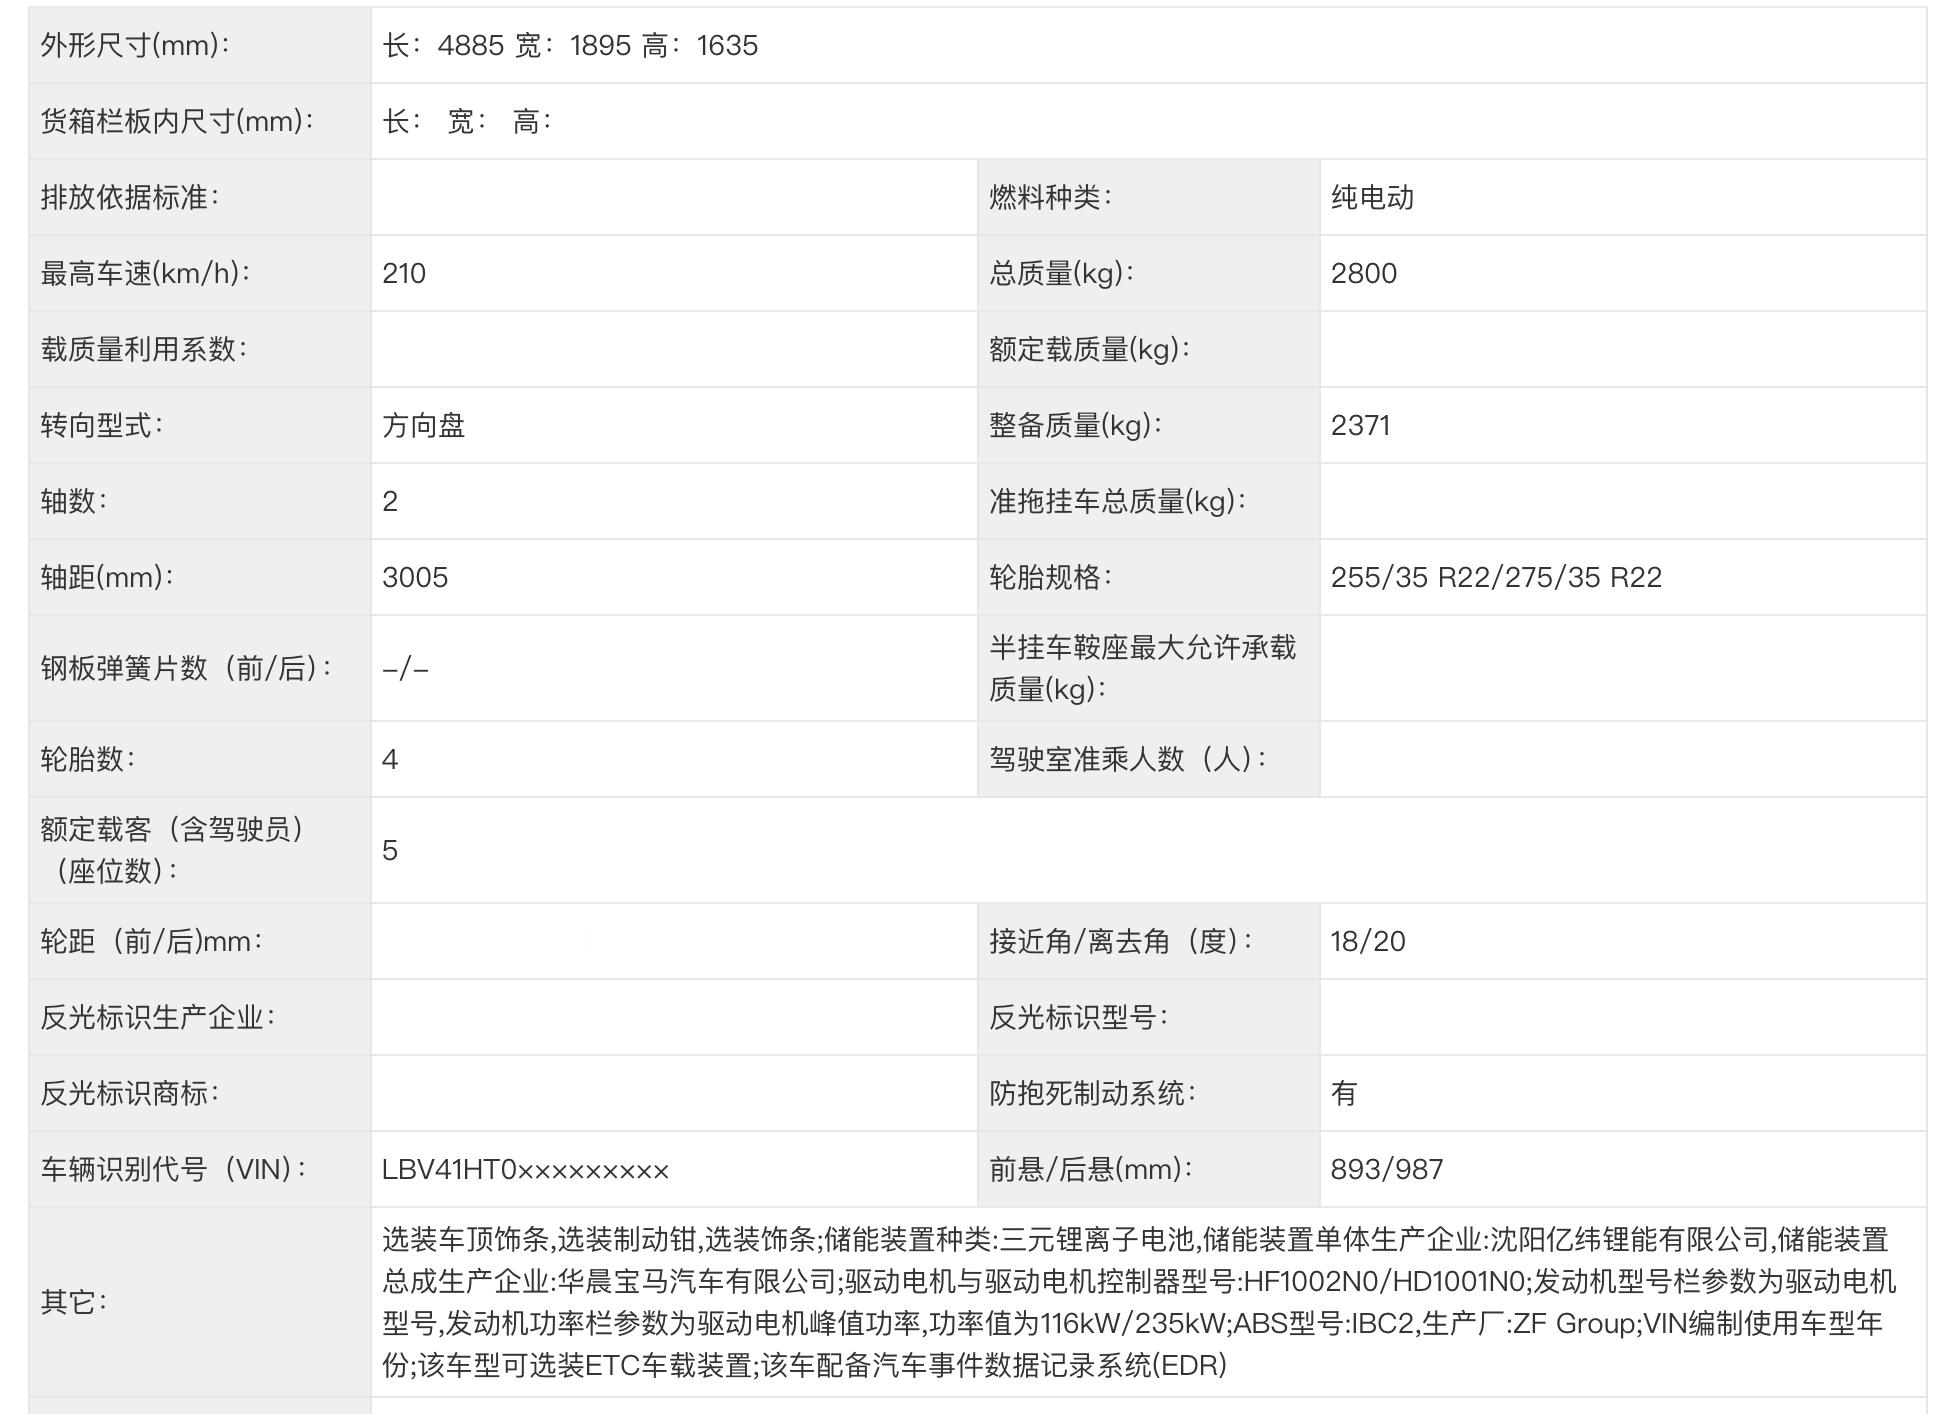Click the 货箱栏板内尺寸 label cell

[177, 122]
